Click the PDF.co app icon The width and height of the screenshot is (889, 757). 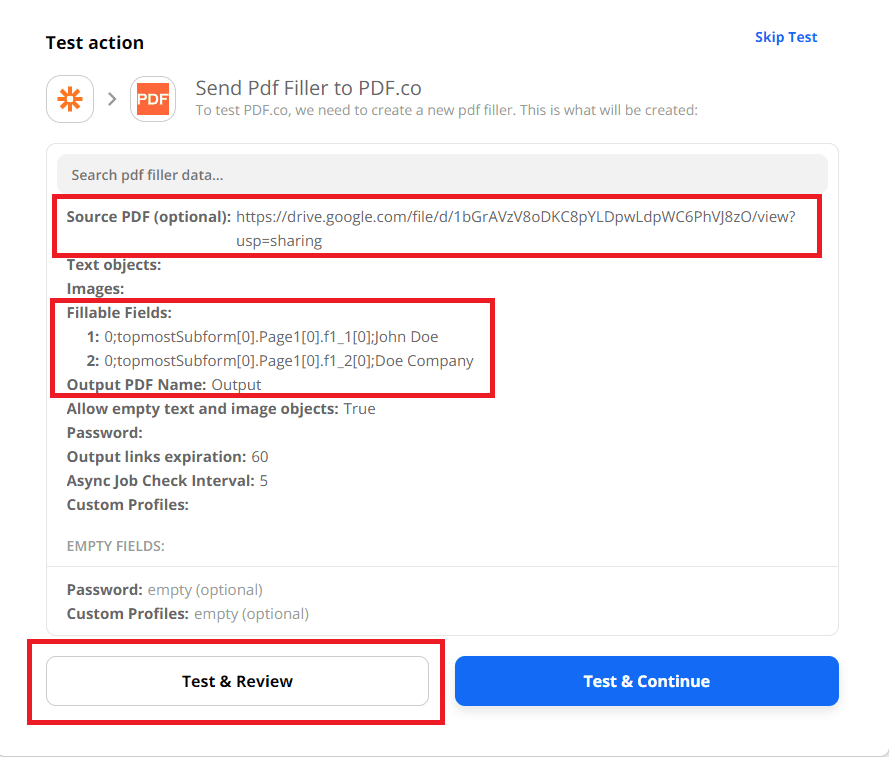click(x=152, y=99)
